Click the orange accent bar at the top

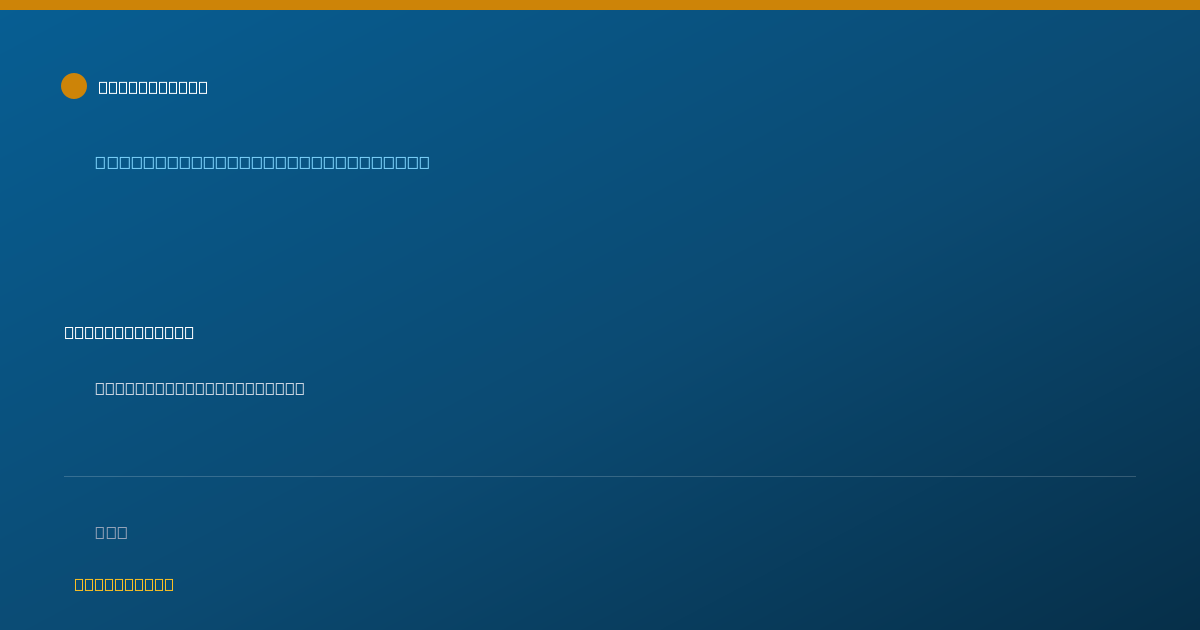coord(600,5)
